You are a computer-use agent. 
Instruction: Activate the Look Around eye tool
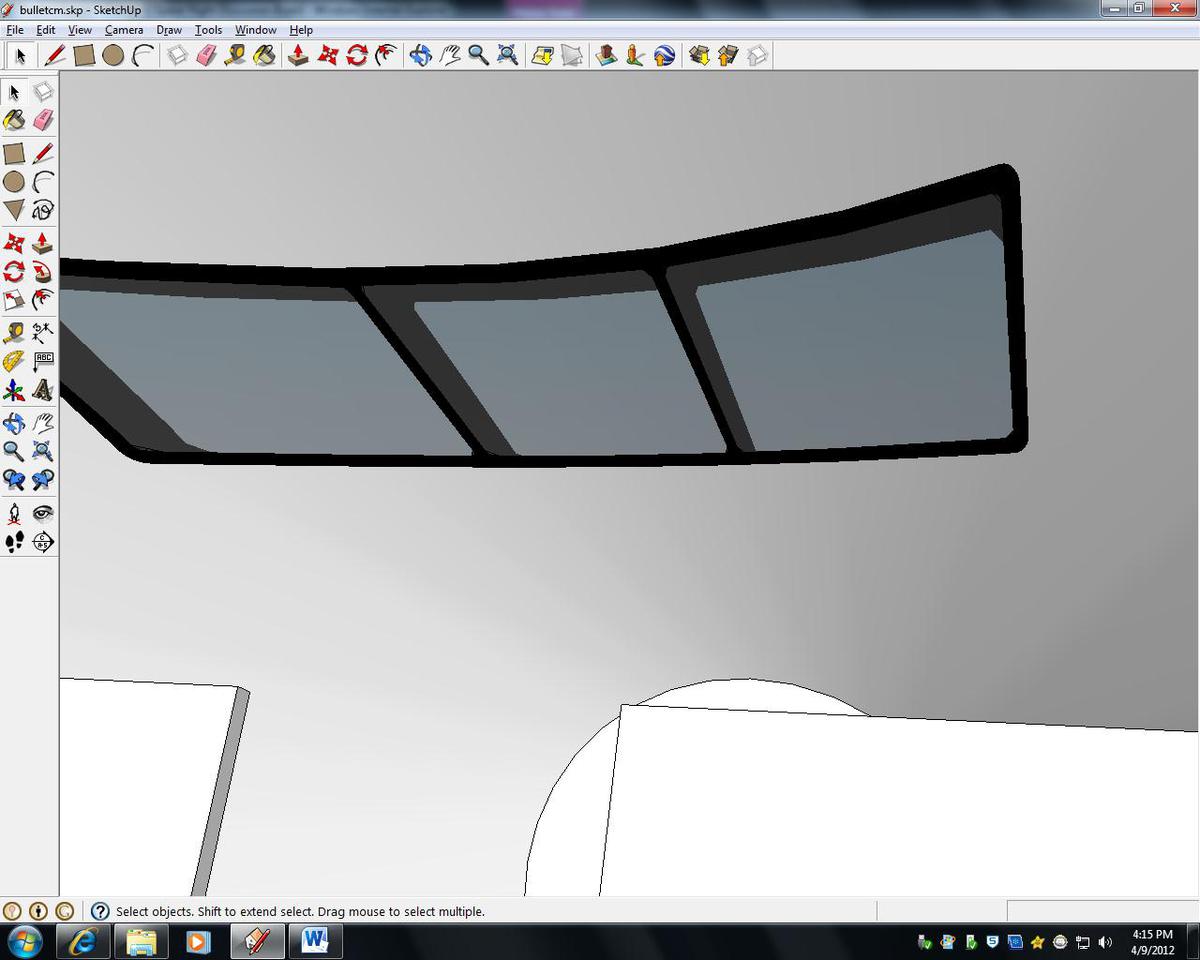[x=43, y=513]
